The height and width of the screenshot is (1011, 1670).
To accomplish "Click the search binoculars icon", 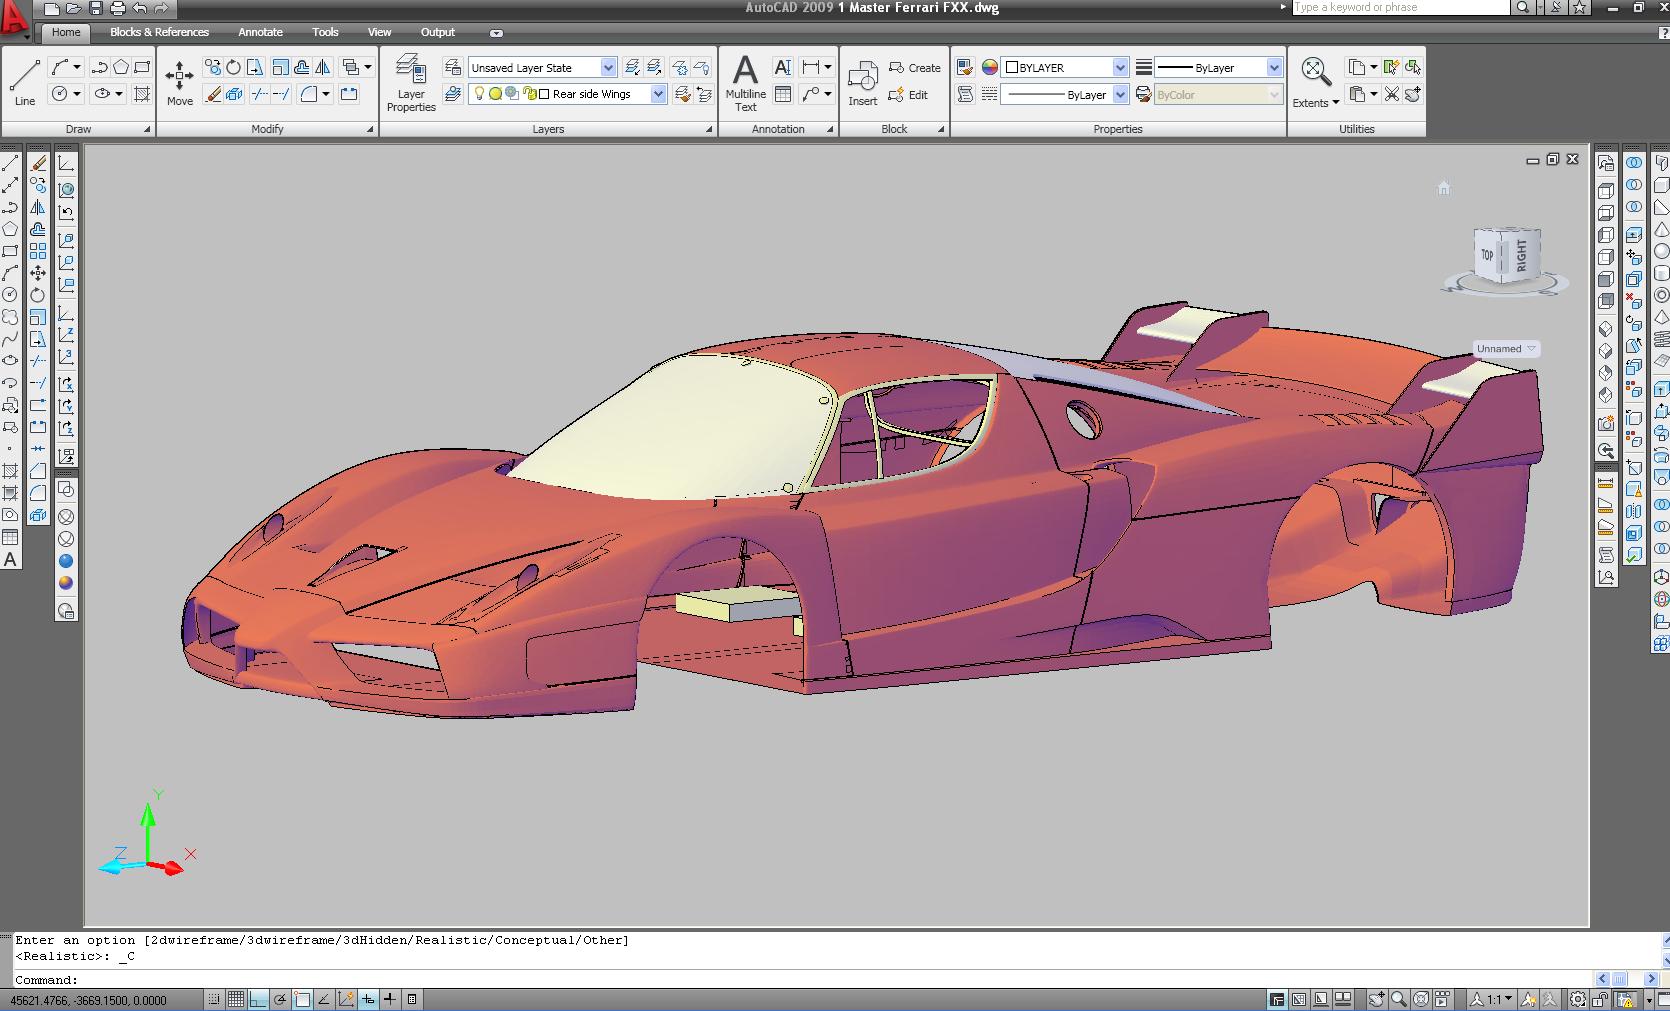I will tap(1522, 7).
